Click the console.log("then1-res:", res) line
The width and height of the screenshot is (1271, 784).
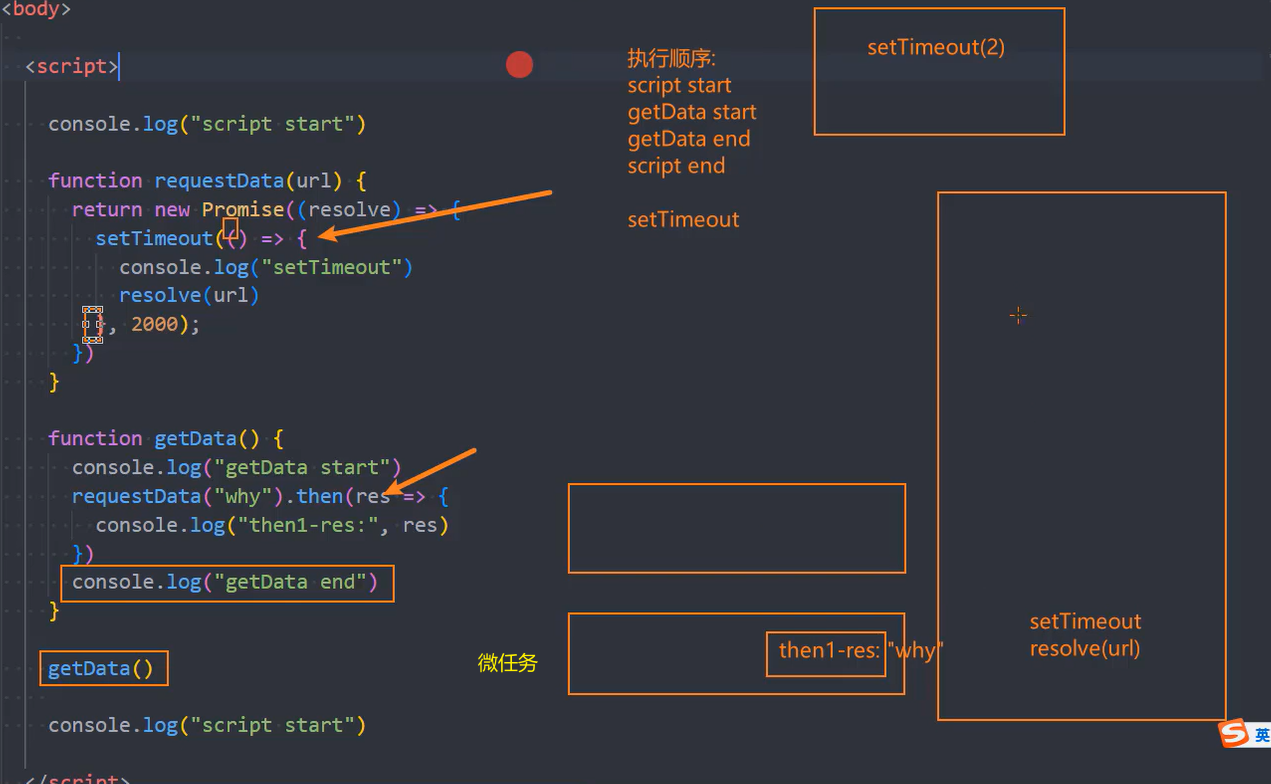pos(272,524)
